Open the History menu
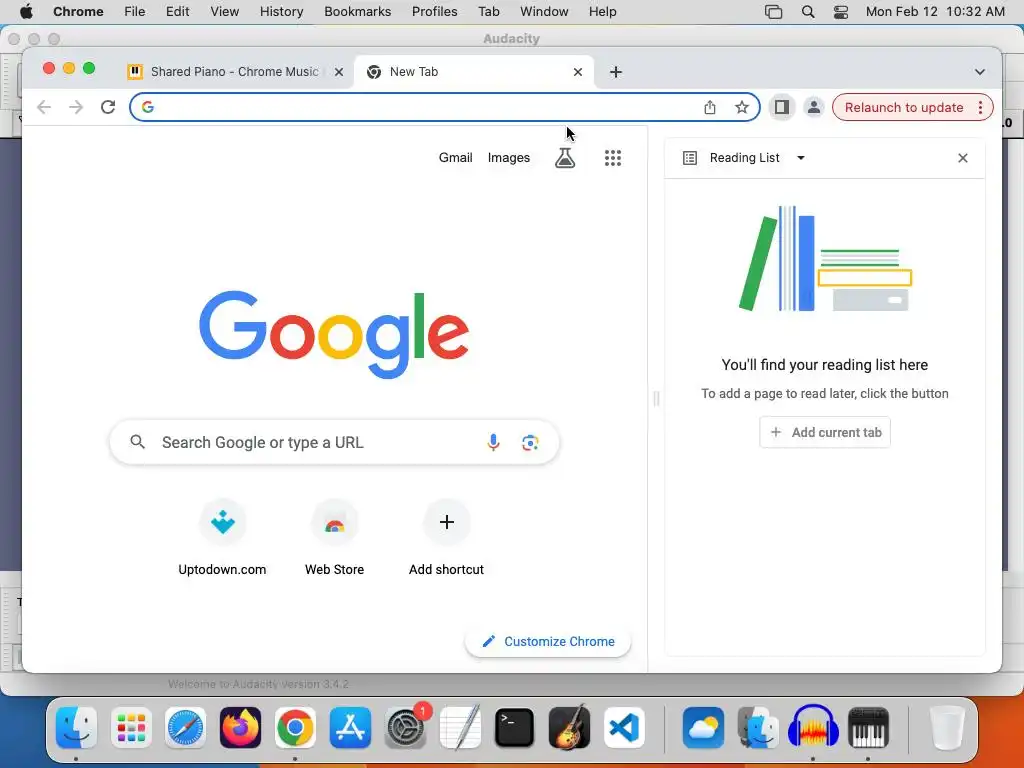The width and height of the screenshot is (1024, 768). (281, 12)
